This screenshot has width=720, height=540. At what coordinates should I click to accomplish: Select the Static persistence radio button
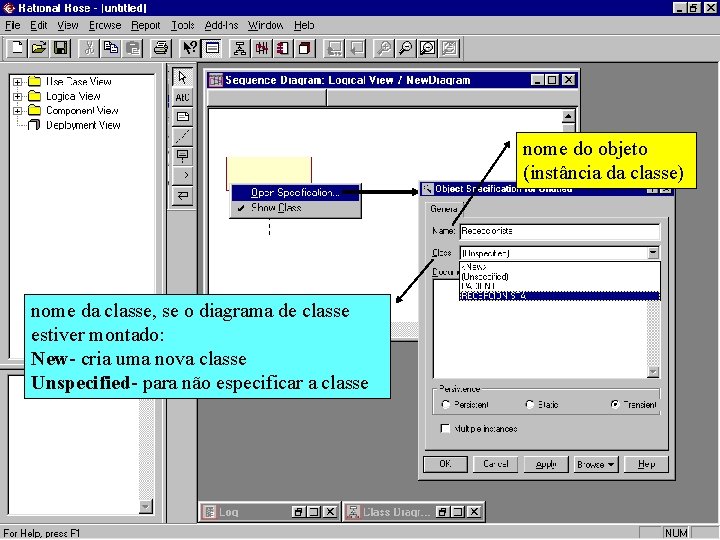(529, 405)
